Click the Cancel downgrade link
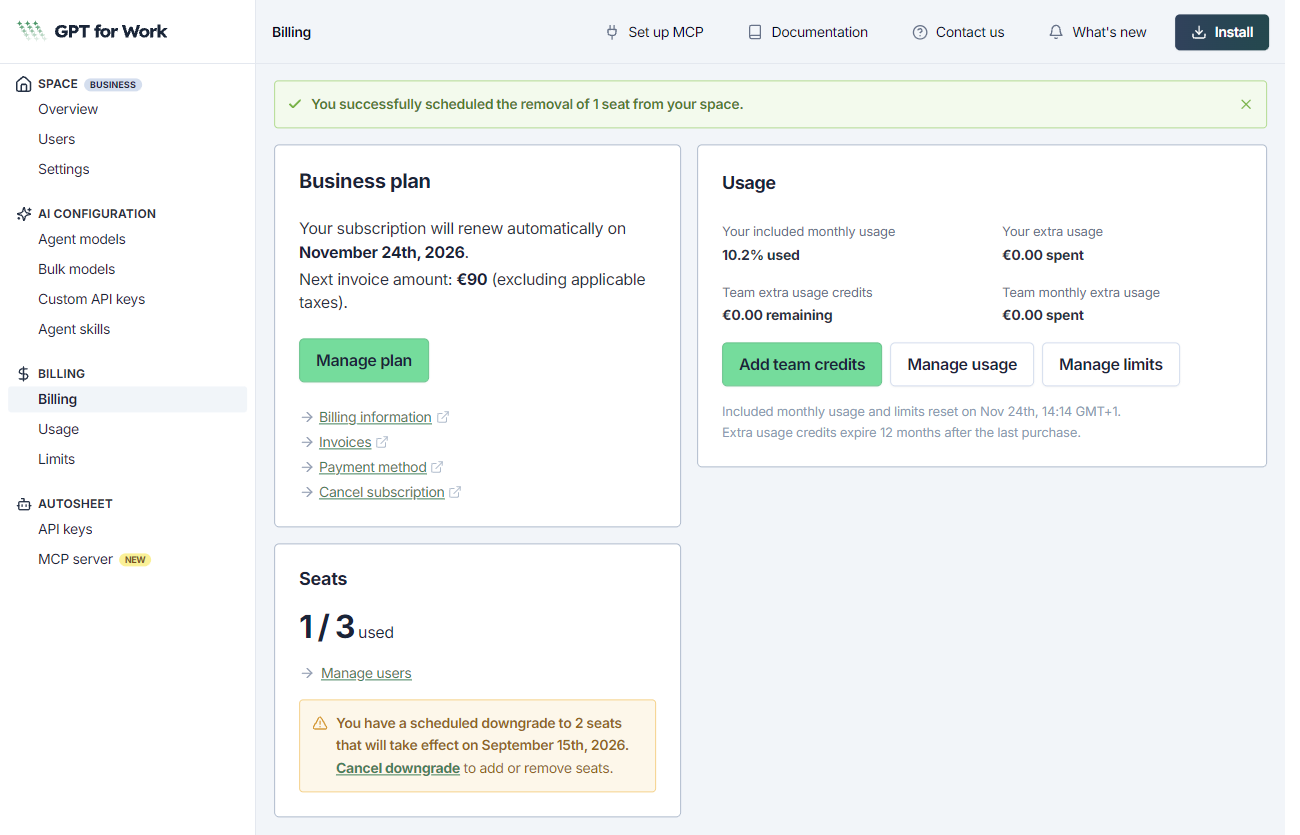The width and height of the screenshot is (1300, 835). point(398,768)
